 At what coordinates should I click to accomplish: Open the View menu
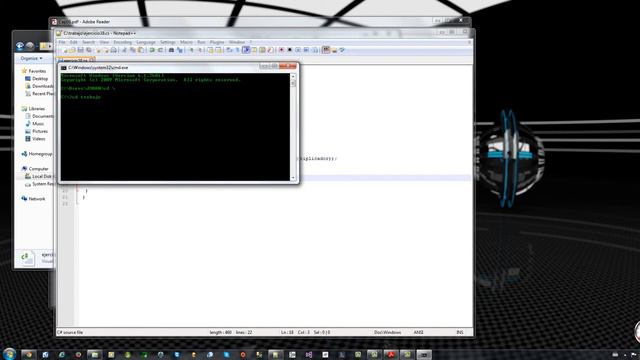click(x=104, y=42)
